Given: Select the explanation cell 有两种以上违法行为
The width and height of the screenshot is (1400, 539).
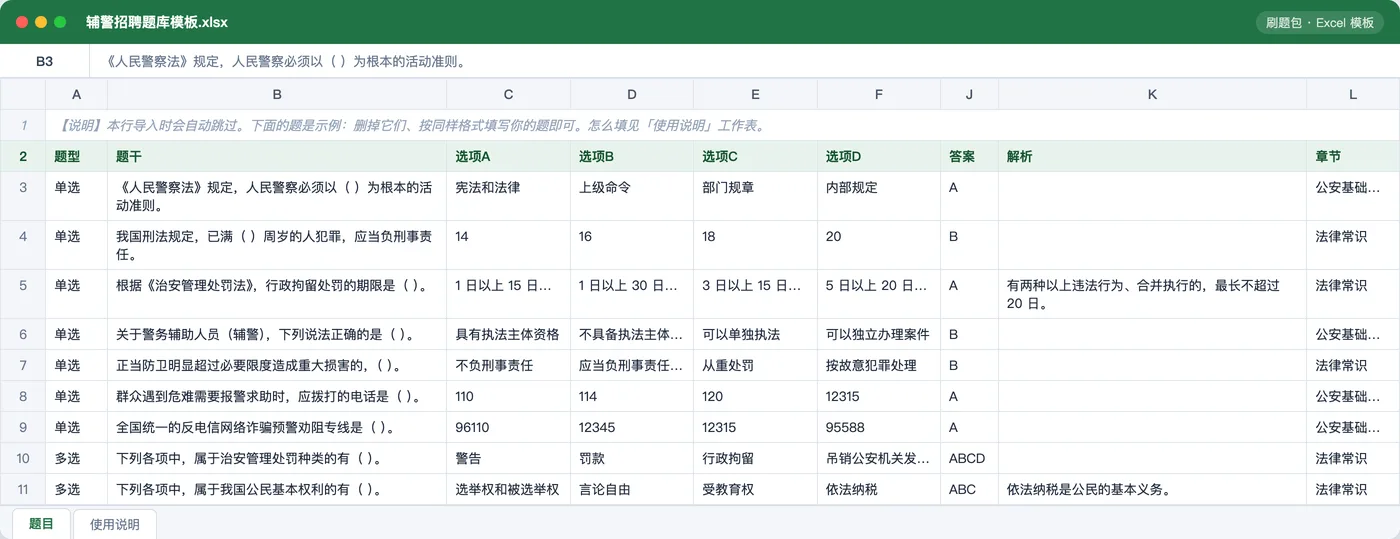Looking at the screenshot, I should (1152, 294).
